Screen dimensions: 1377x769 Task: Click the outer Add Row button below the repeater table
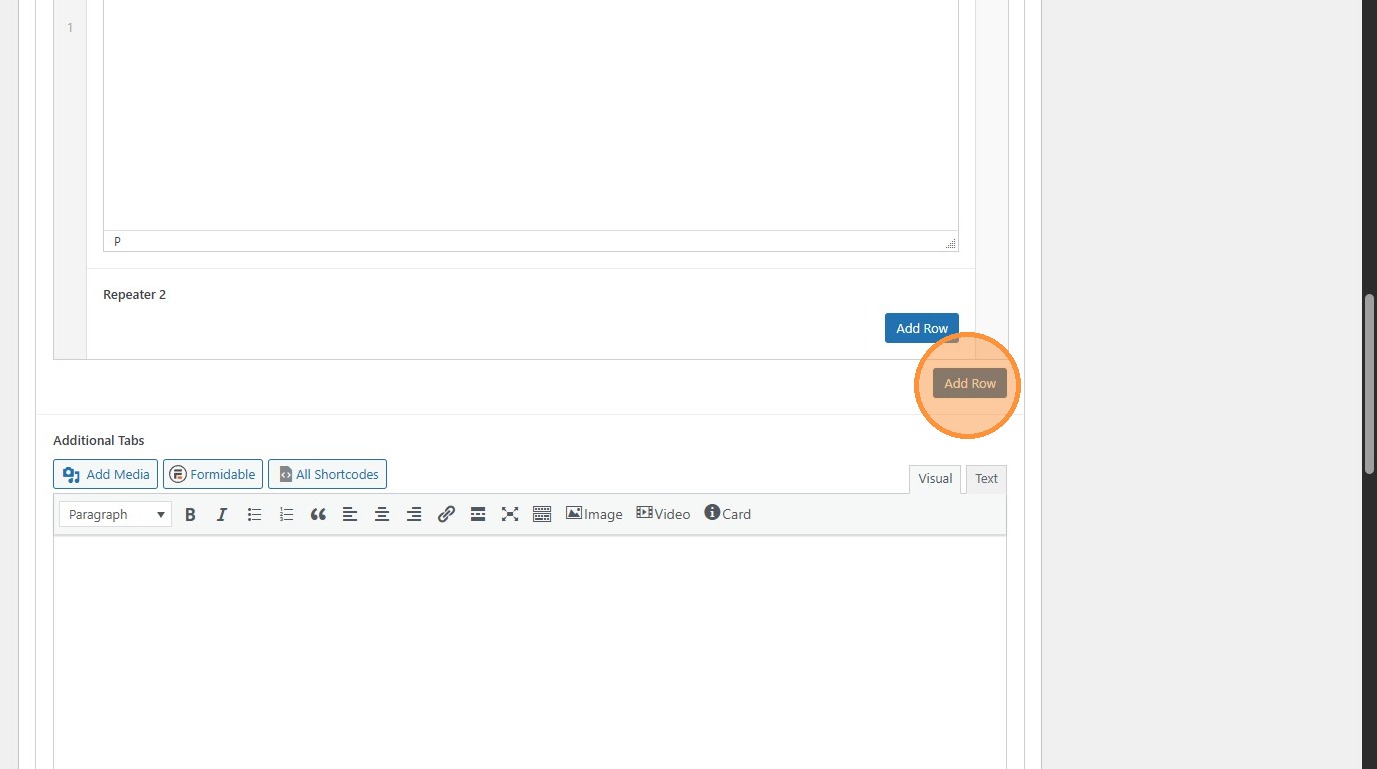970,383
